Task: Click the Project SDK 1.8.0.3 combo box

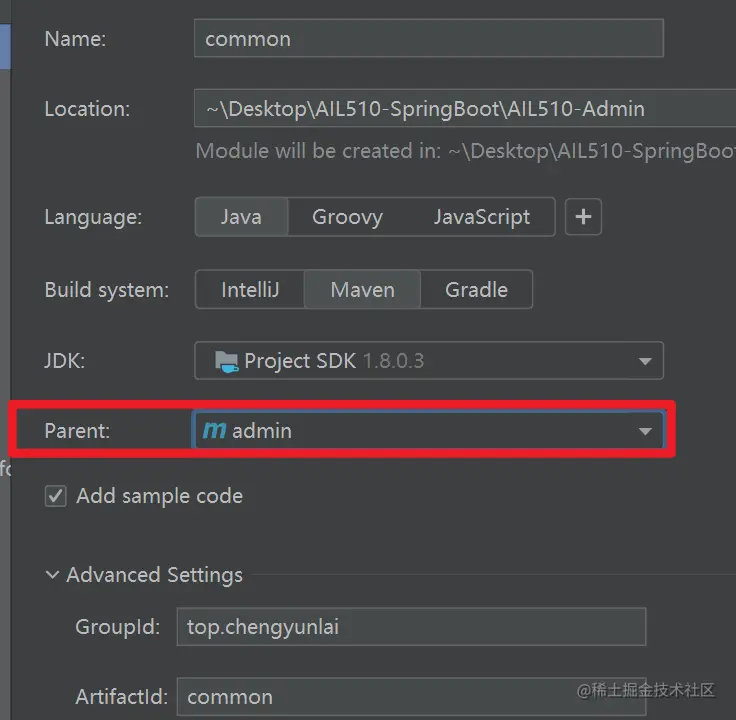Action: (420, 361)
